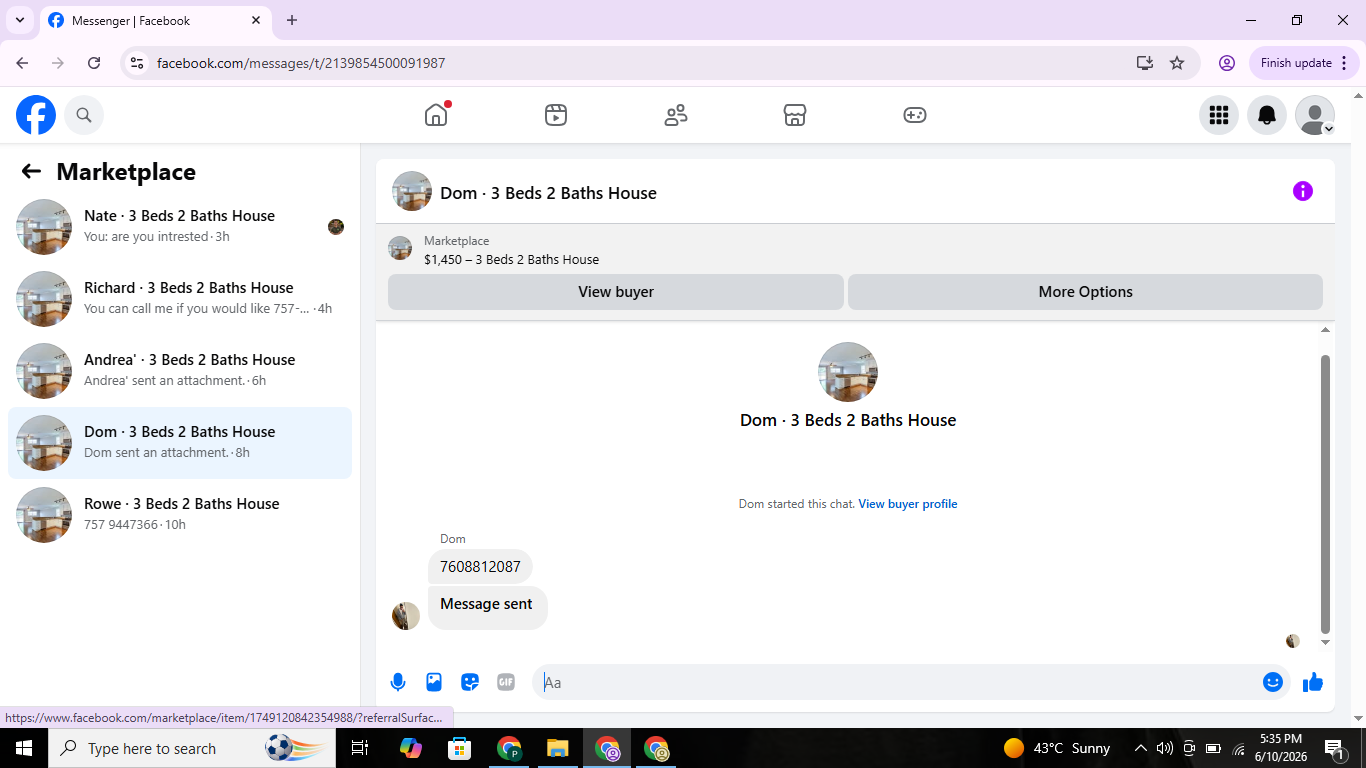
Task: Open the Nate conversation
Action: coord(180,227)
